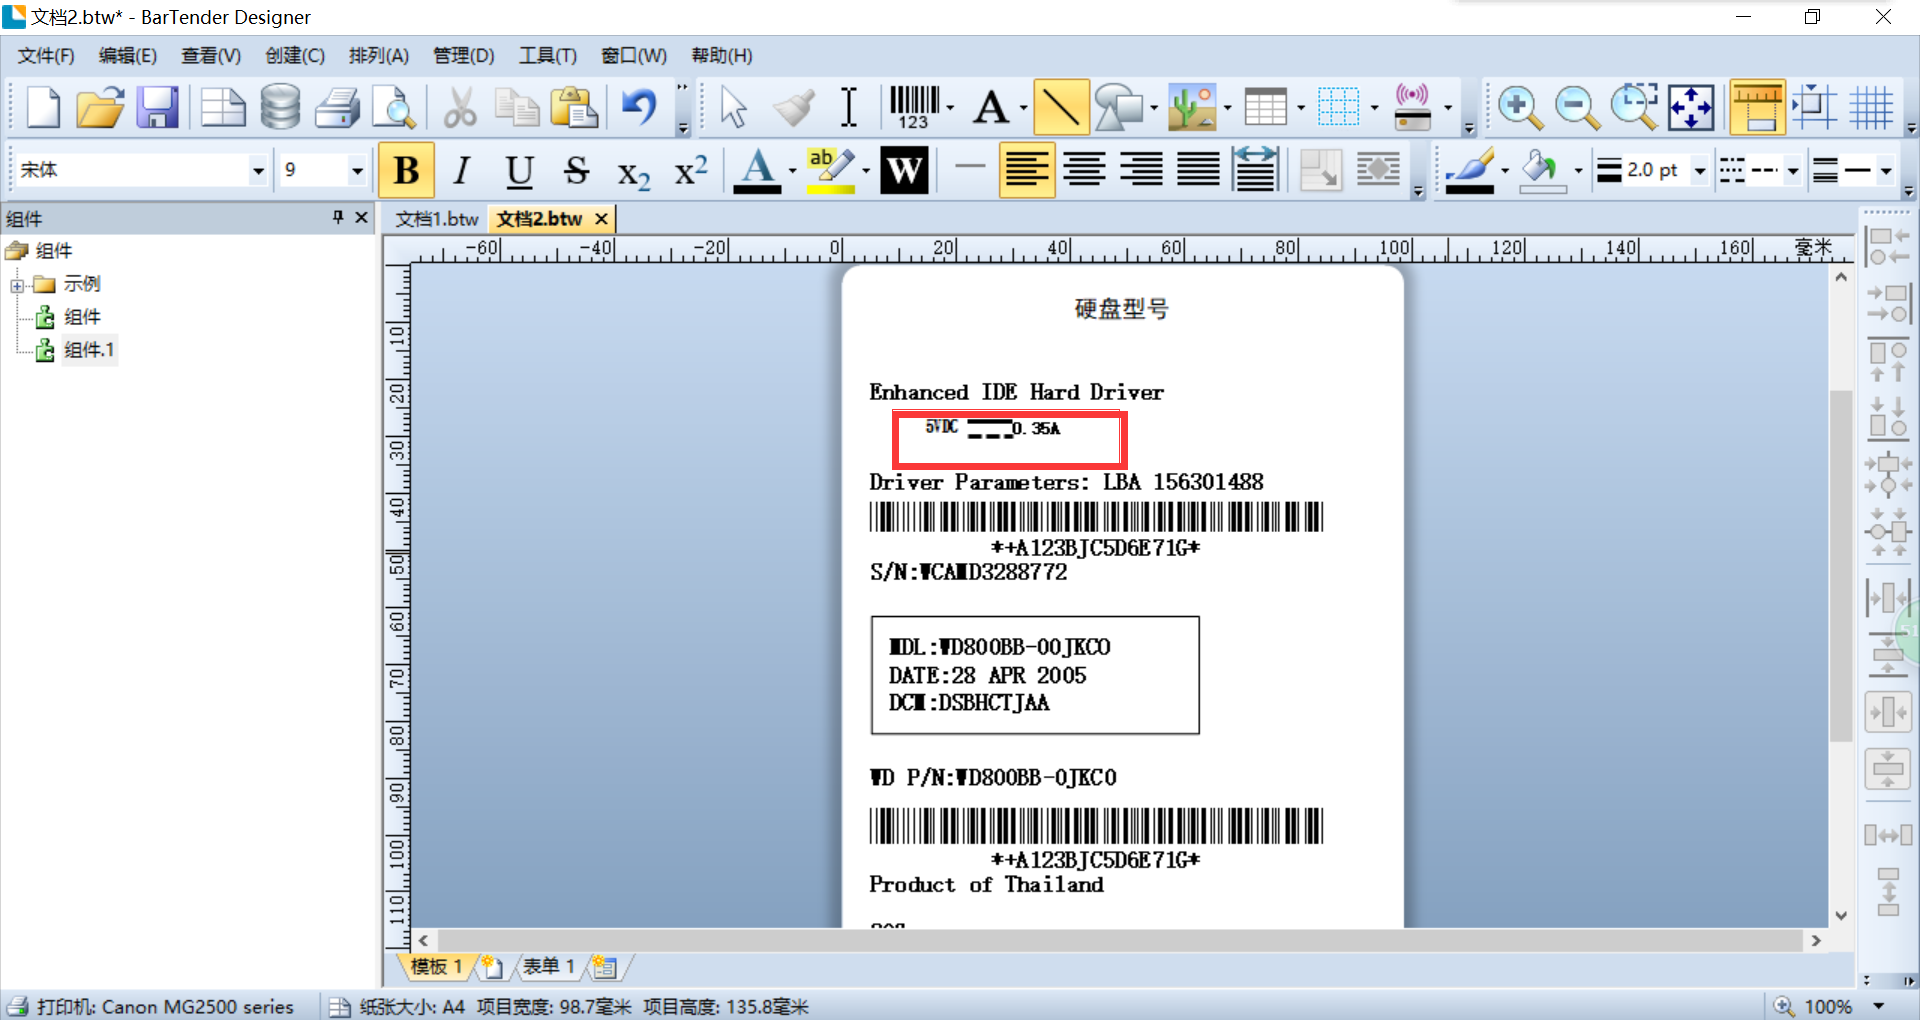The width and height of the screenshot is (1920, 1020).
Task: Center align text
Action: tap(1084, 170)
